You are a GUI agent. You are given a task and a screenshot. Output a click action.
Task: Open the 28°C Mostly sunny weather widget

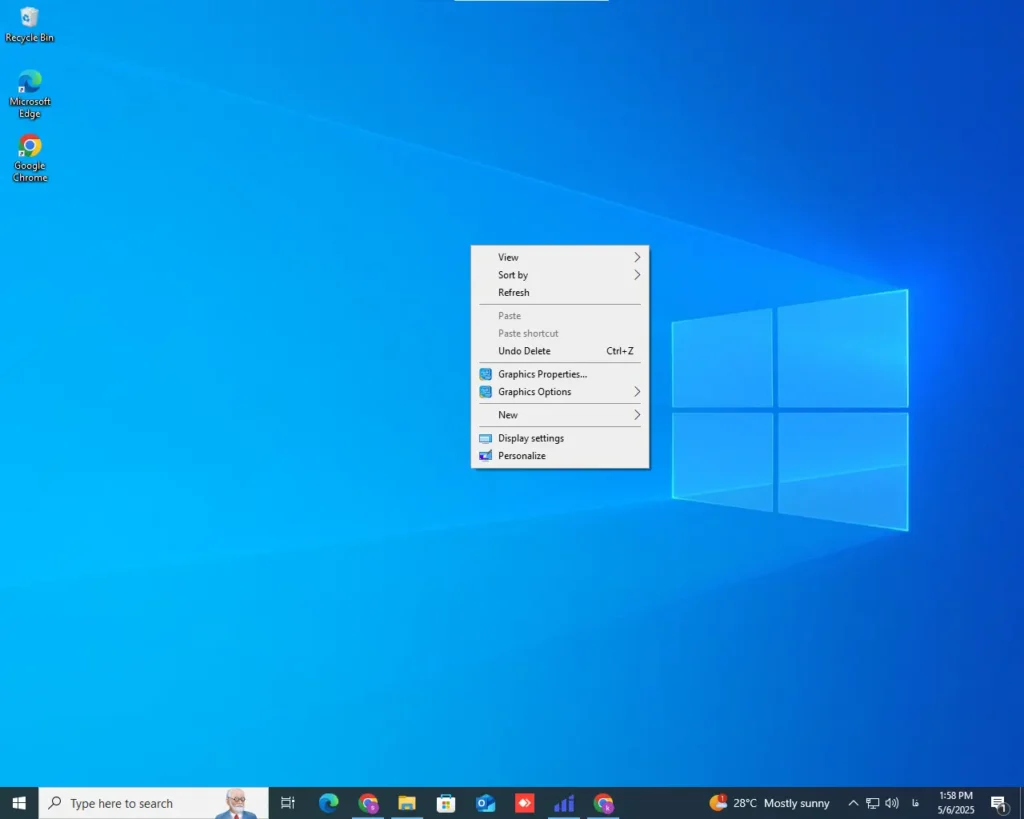click(x=769, y=803)
